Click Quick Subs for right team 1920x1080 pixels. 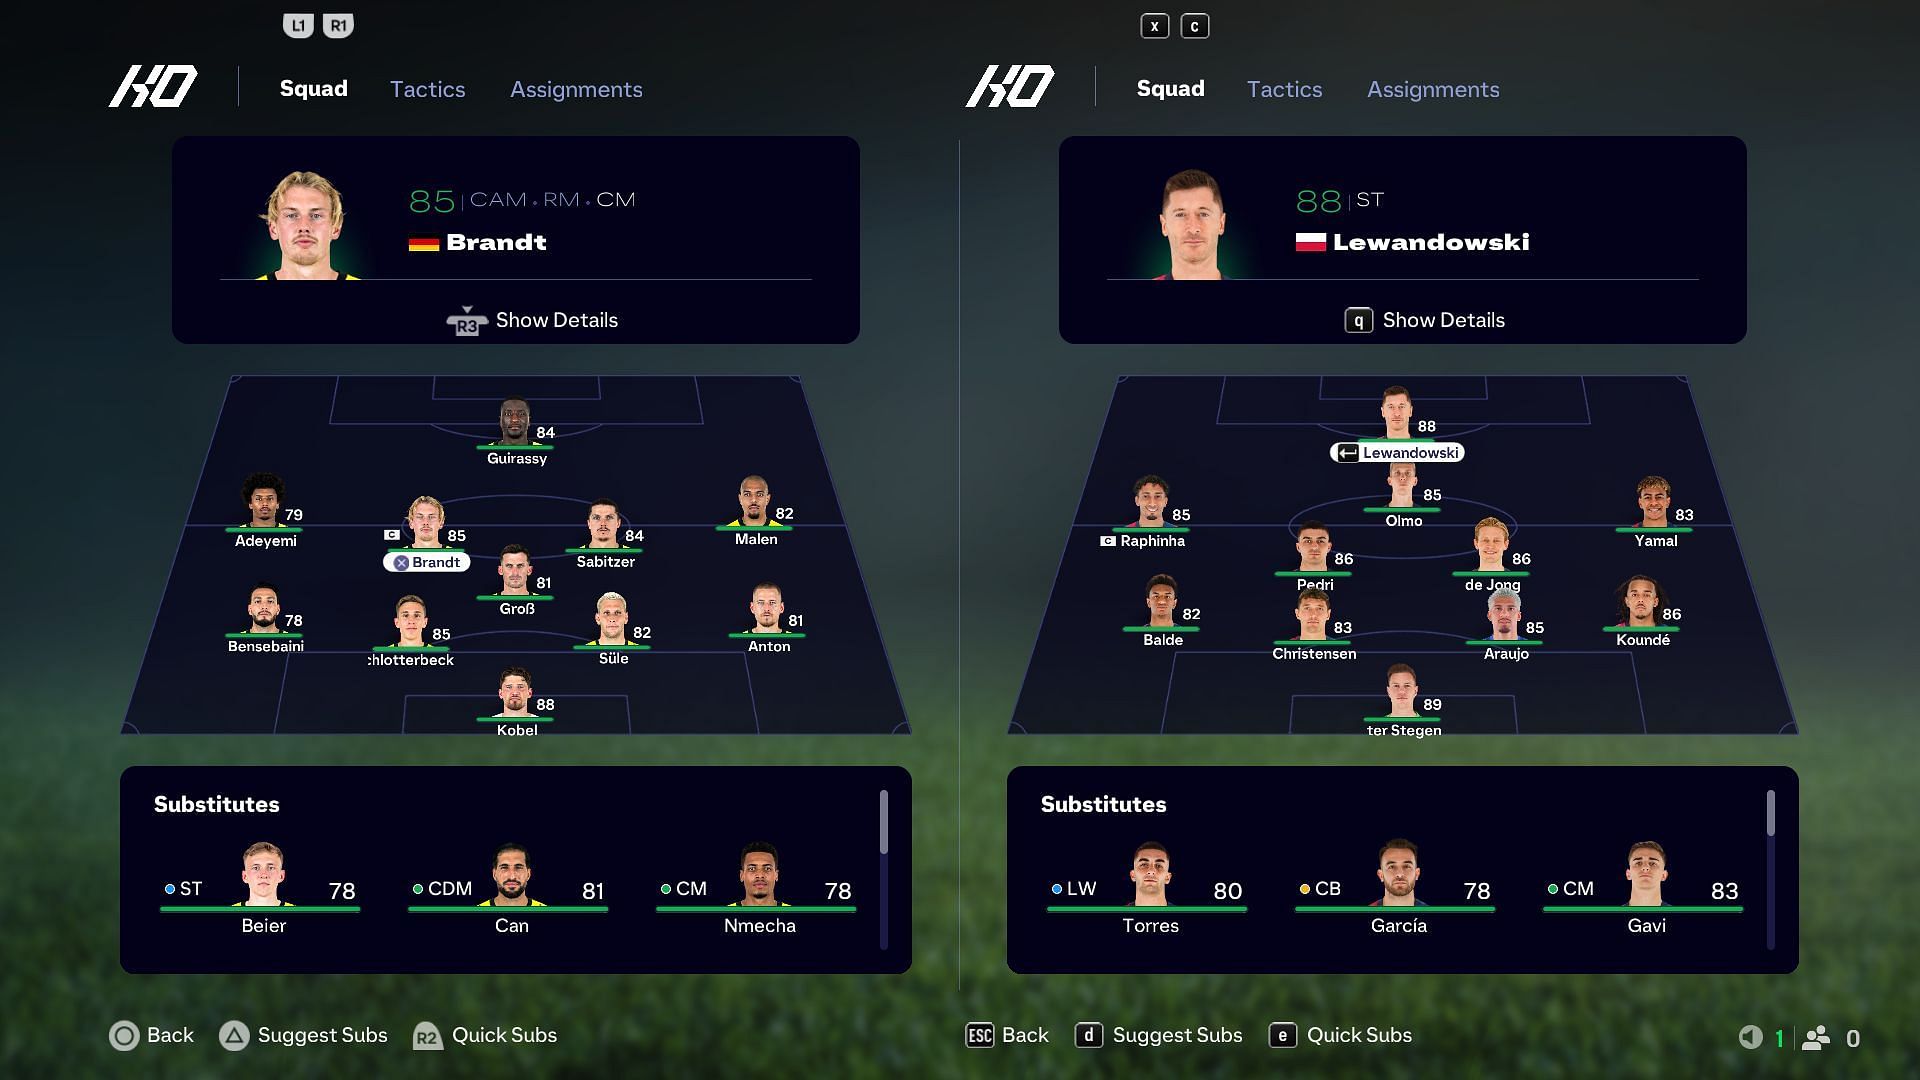[x=1360, y=1034]
